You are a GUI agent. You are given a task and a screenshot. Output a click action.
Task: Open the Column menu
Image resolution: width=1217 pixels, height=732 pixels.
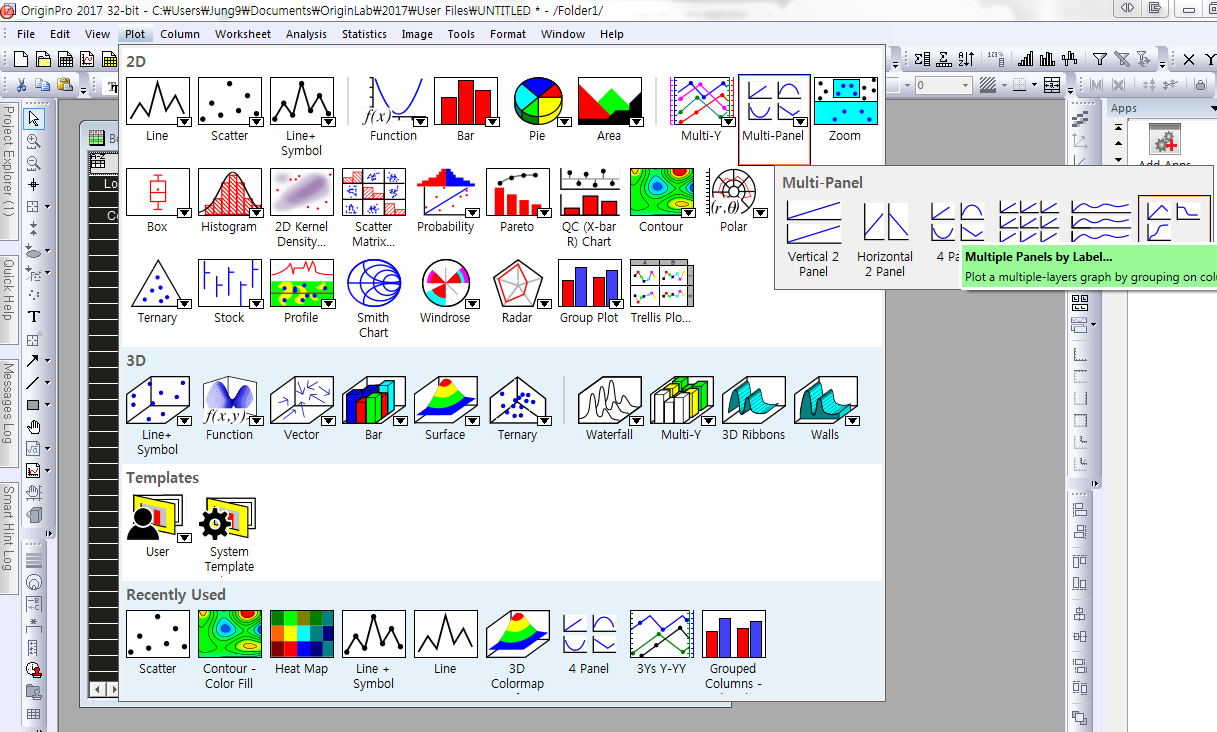click(x=180, y=34)
